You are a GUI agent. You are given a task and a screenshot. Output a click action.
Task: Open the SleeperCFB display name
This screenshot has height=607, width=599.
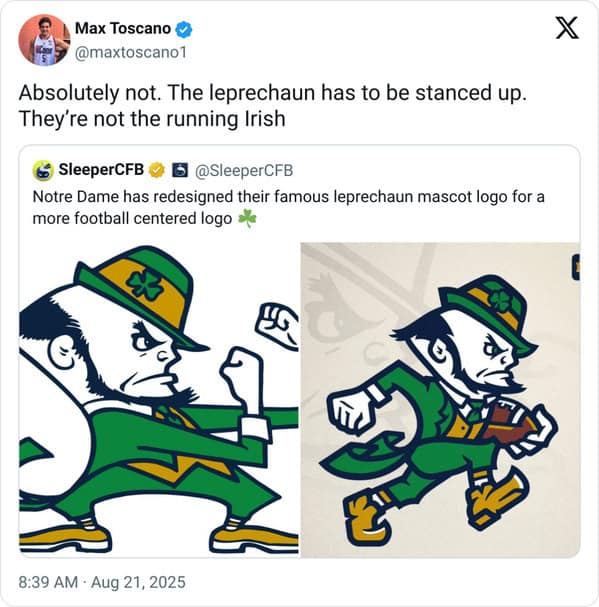click(x=101, y=170)
